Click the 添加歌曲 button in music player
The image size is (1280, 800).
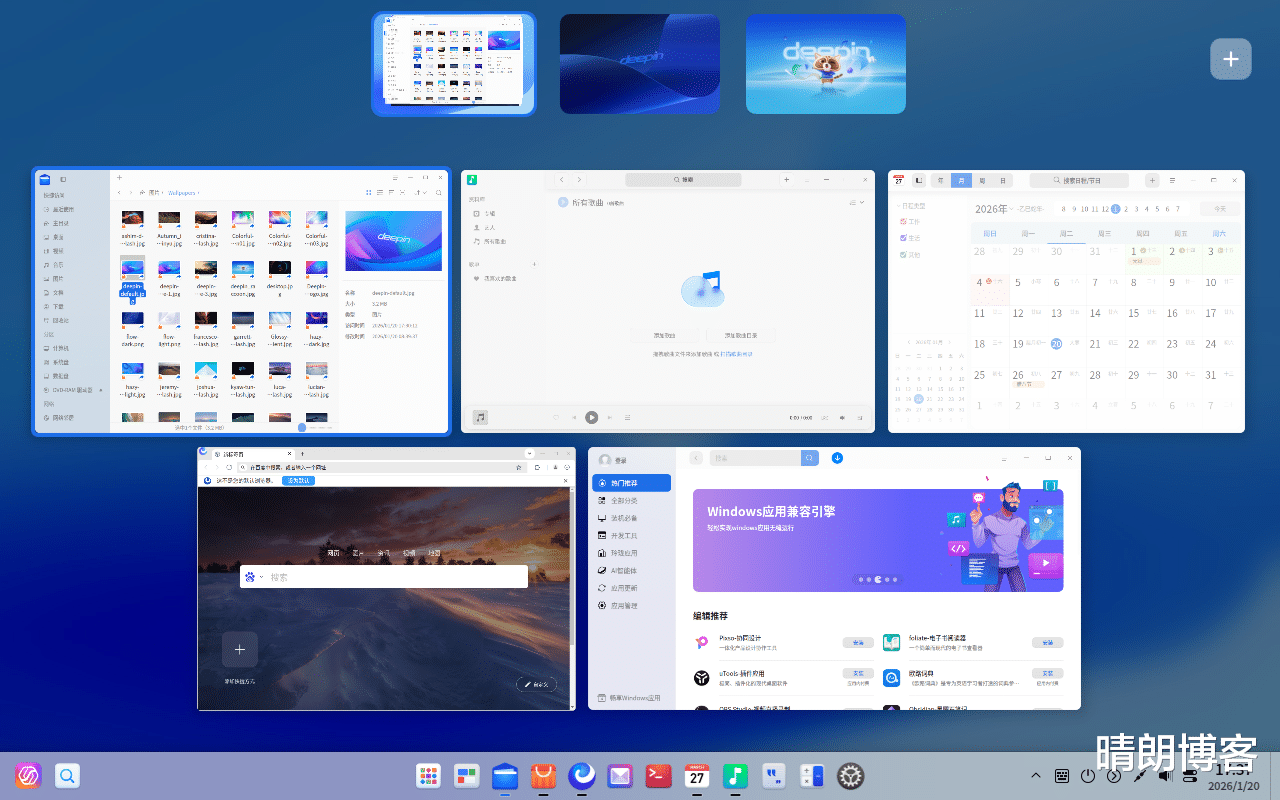point(665,336)
